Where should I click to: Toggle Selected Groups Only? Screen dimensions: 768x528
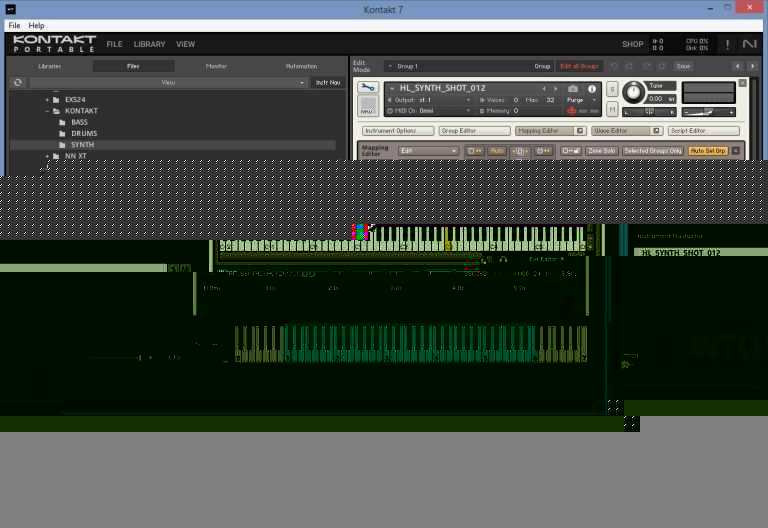[x=653, y=151]
